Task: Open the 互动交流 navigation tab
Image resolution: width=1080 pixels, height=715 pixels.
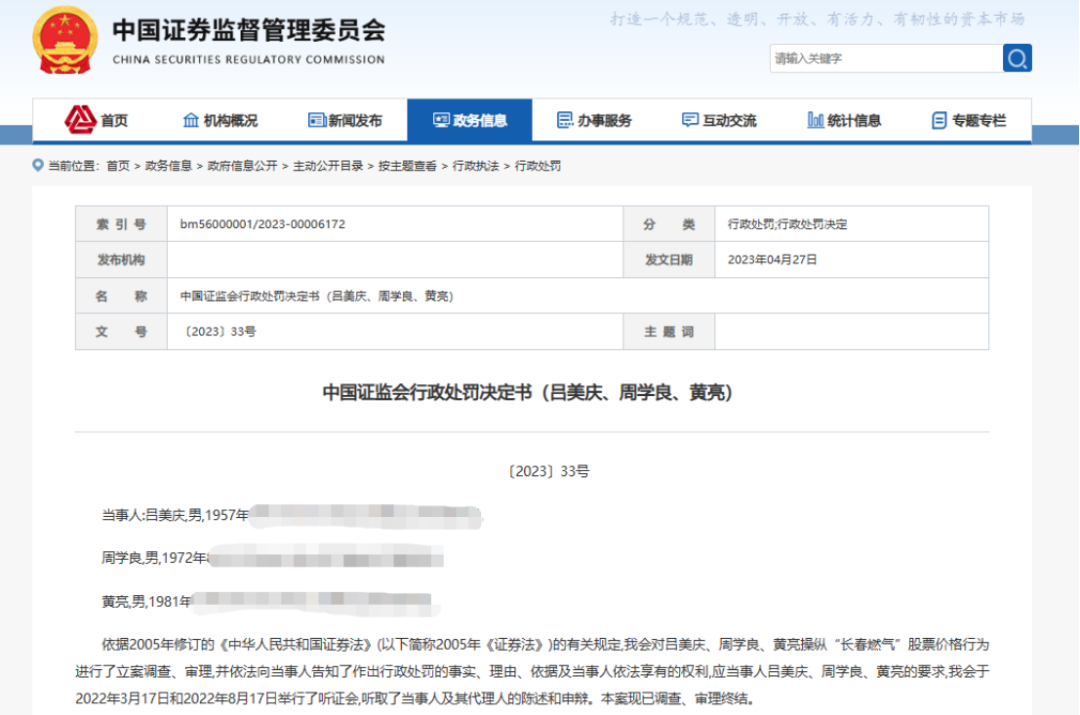Action: tap(719, 121)
